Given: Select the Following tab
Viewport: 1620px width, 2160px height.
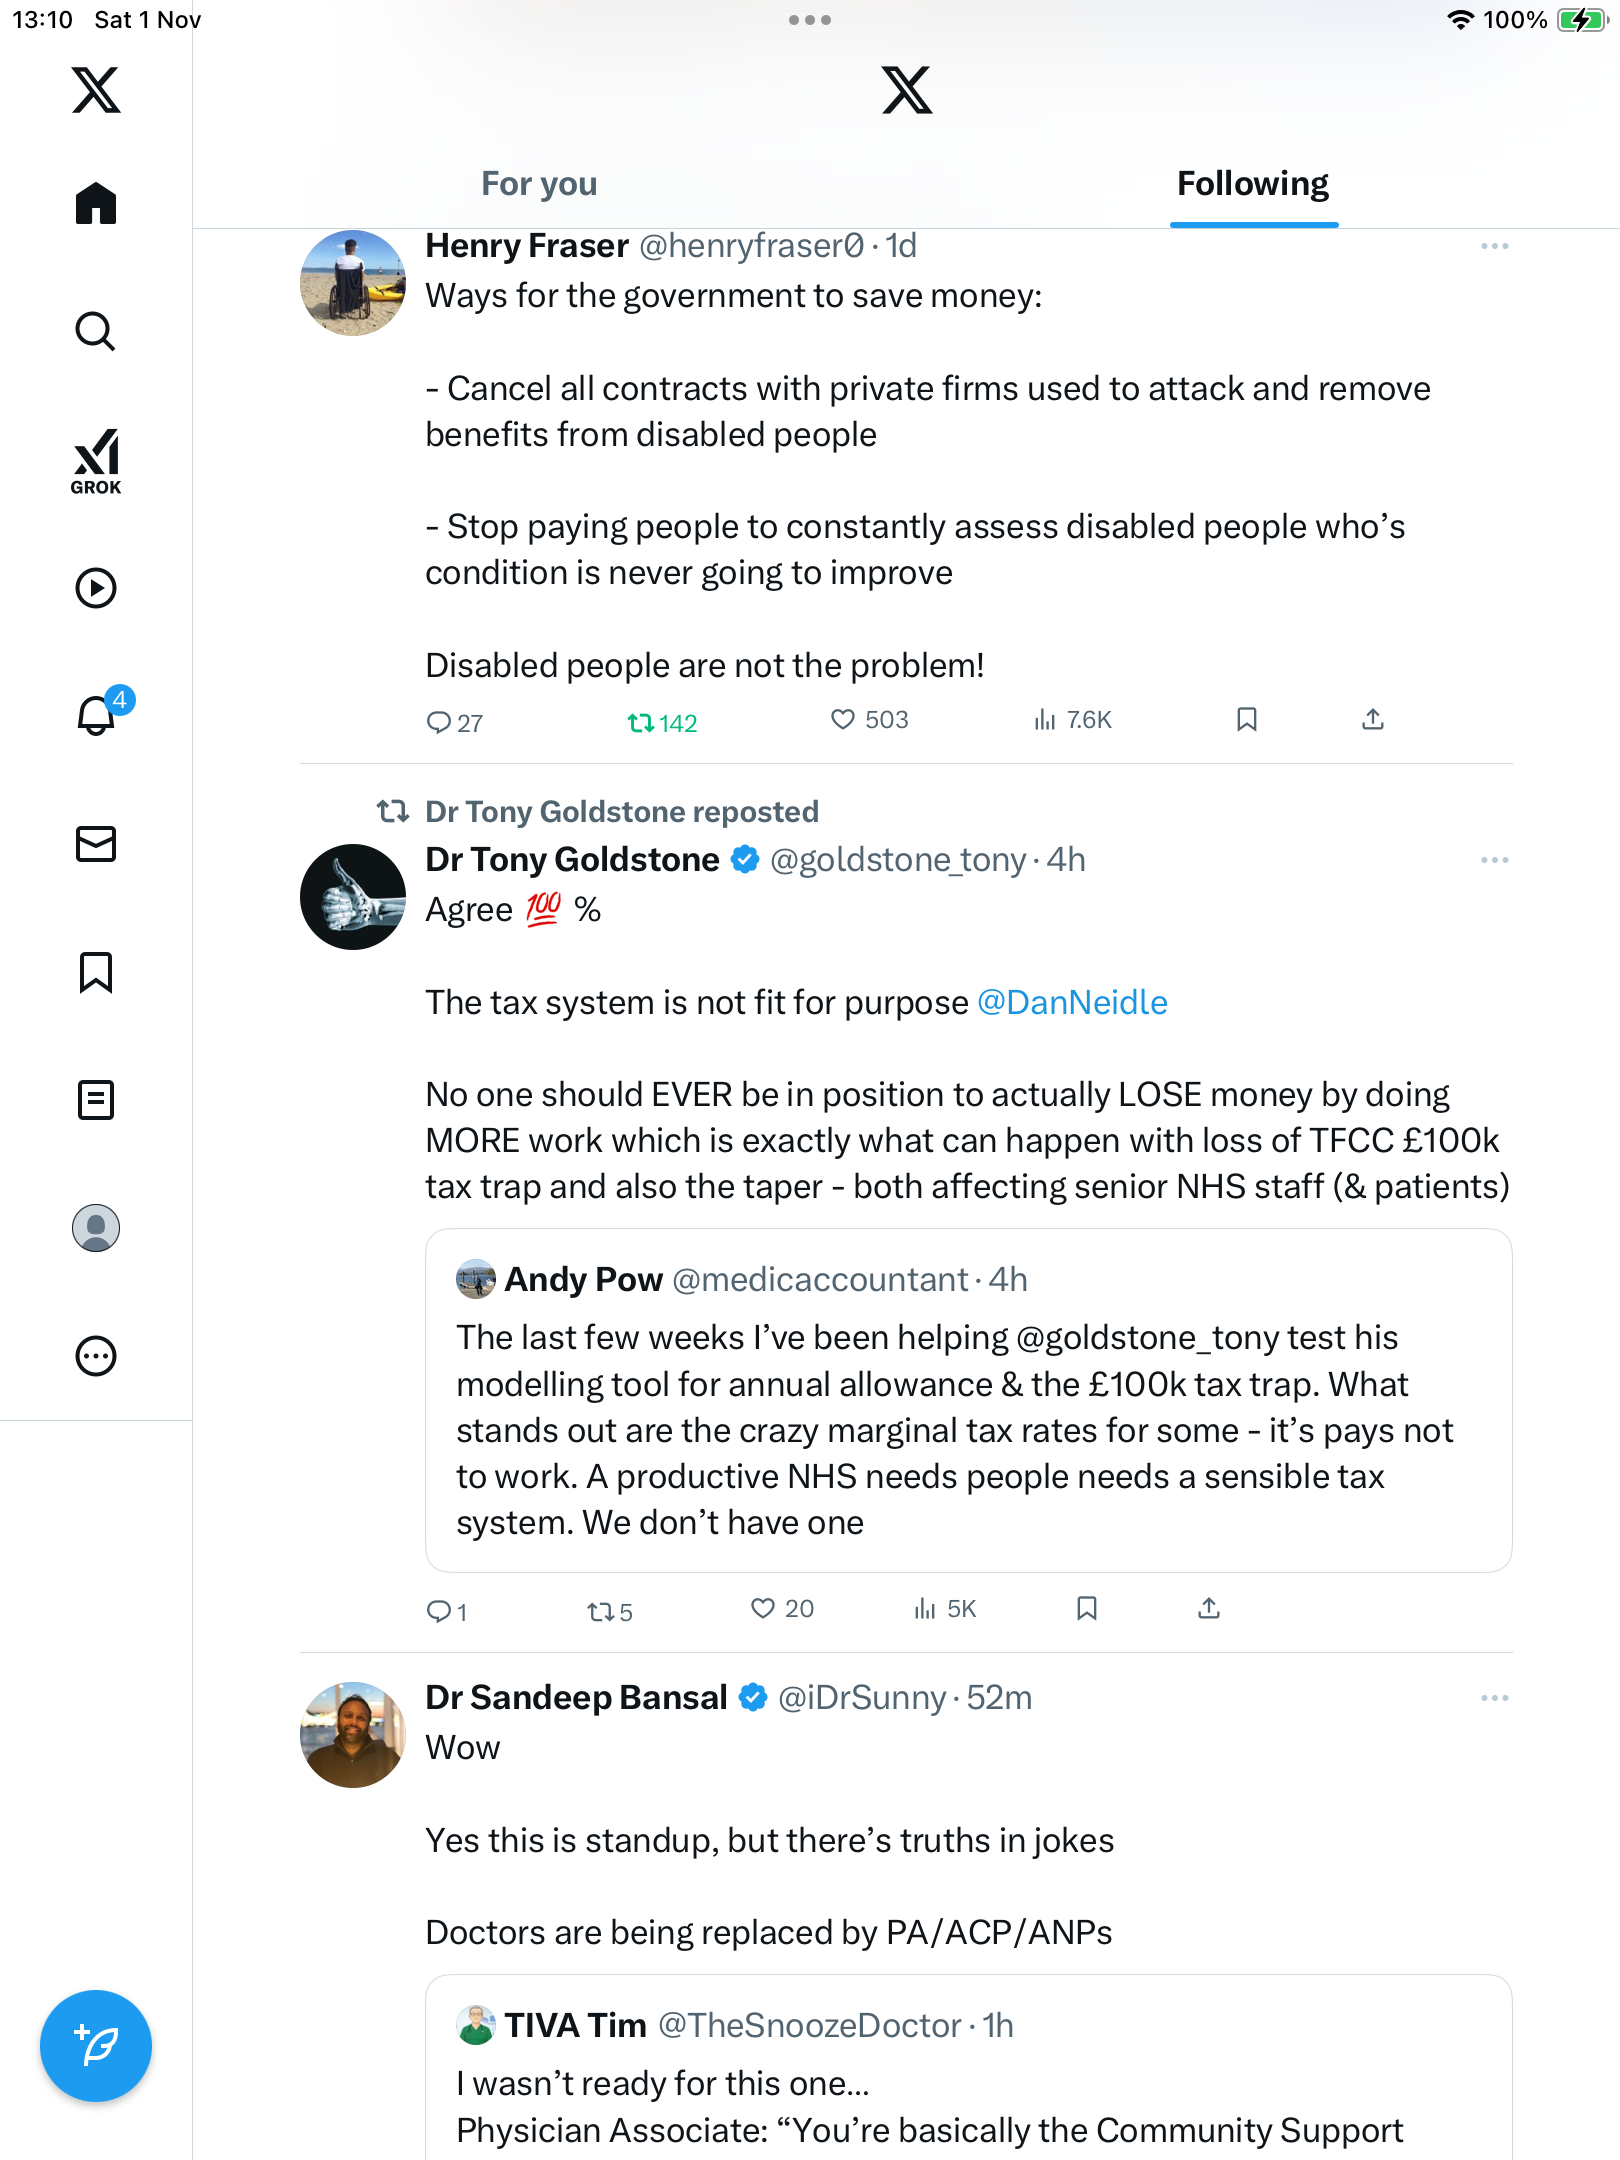Looking at the screenshot, I should pos(1252,184).
